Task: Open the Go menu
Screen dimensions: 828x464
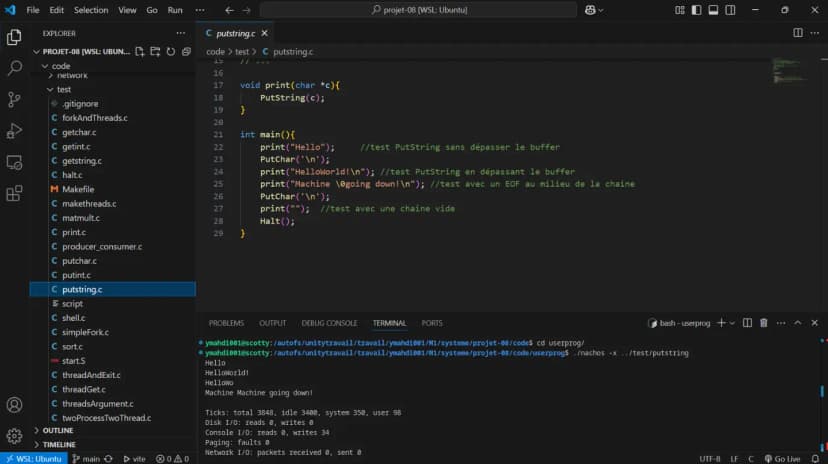Action: tap(152, 10)
